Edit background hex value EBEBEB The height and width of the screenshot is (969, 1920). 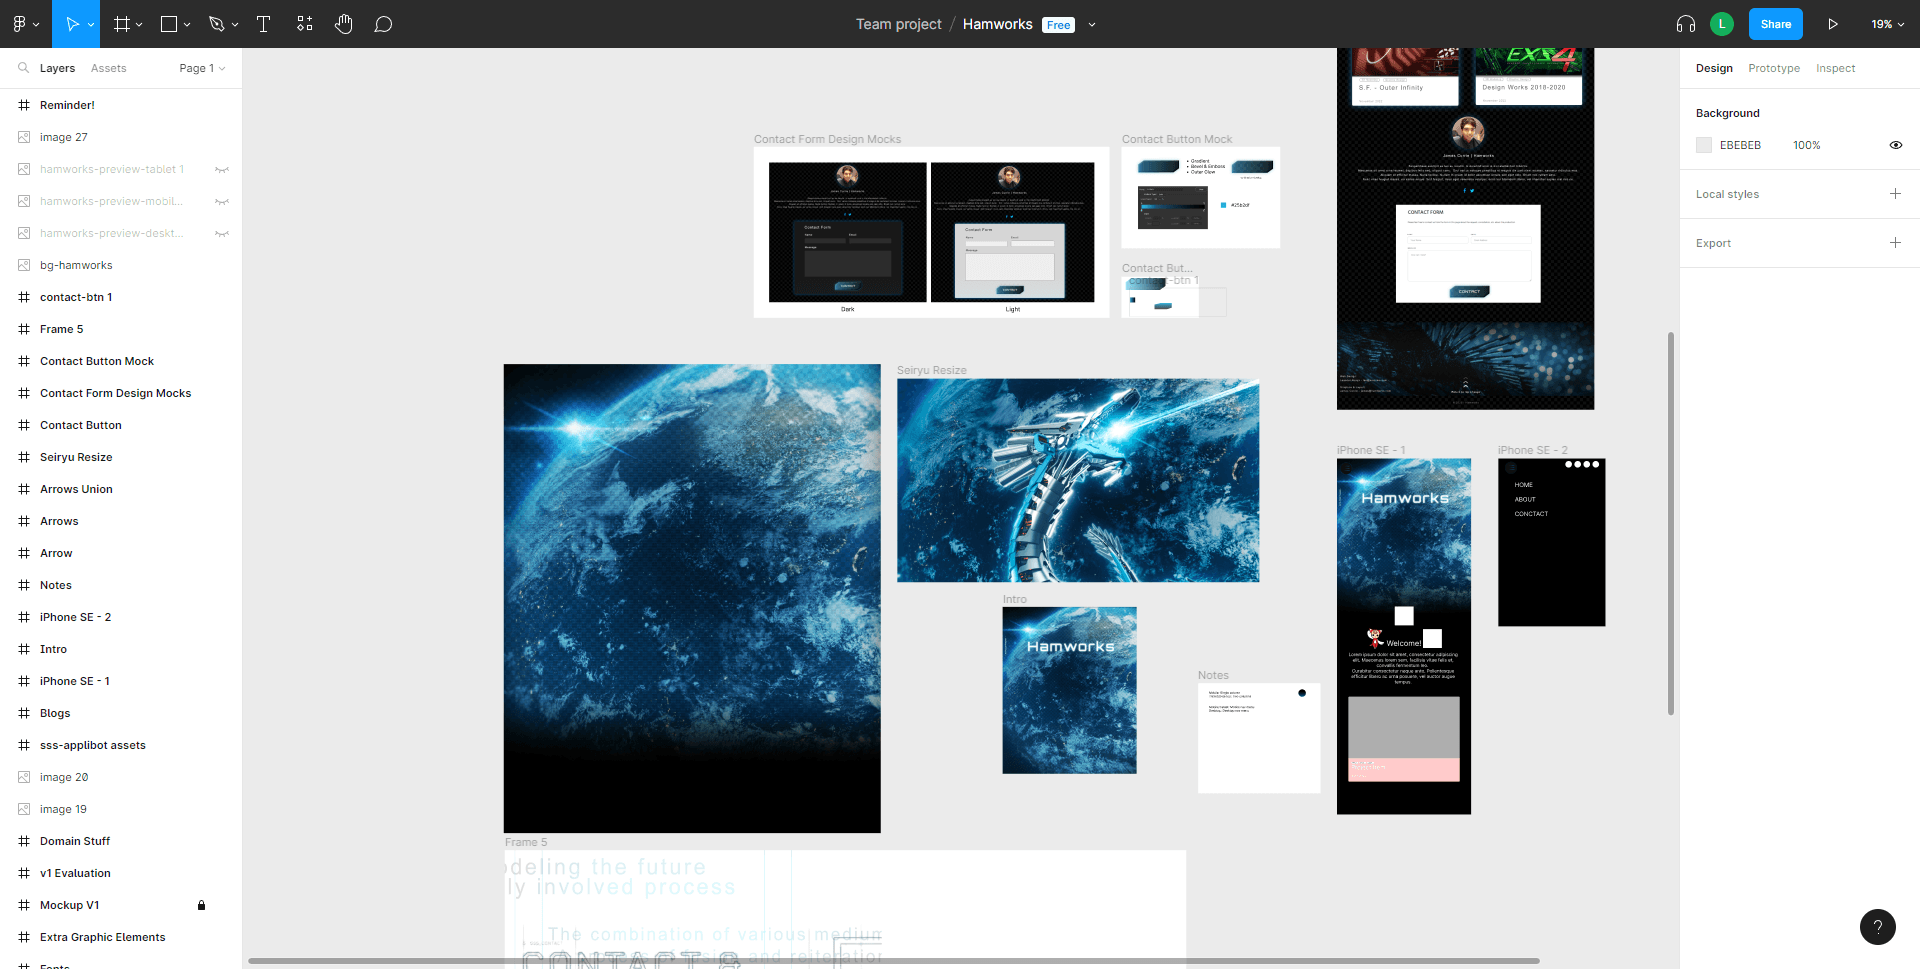pyautogui.click(x=1740, y=145)
